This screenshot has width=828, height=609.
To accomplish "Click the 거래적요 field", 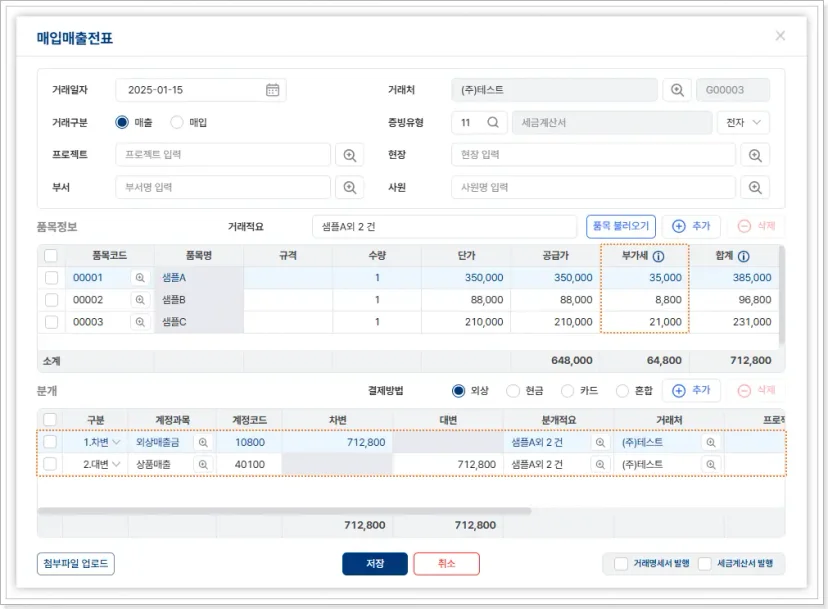I will (445, 227).
